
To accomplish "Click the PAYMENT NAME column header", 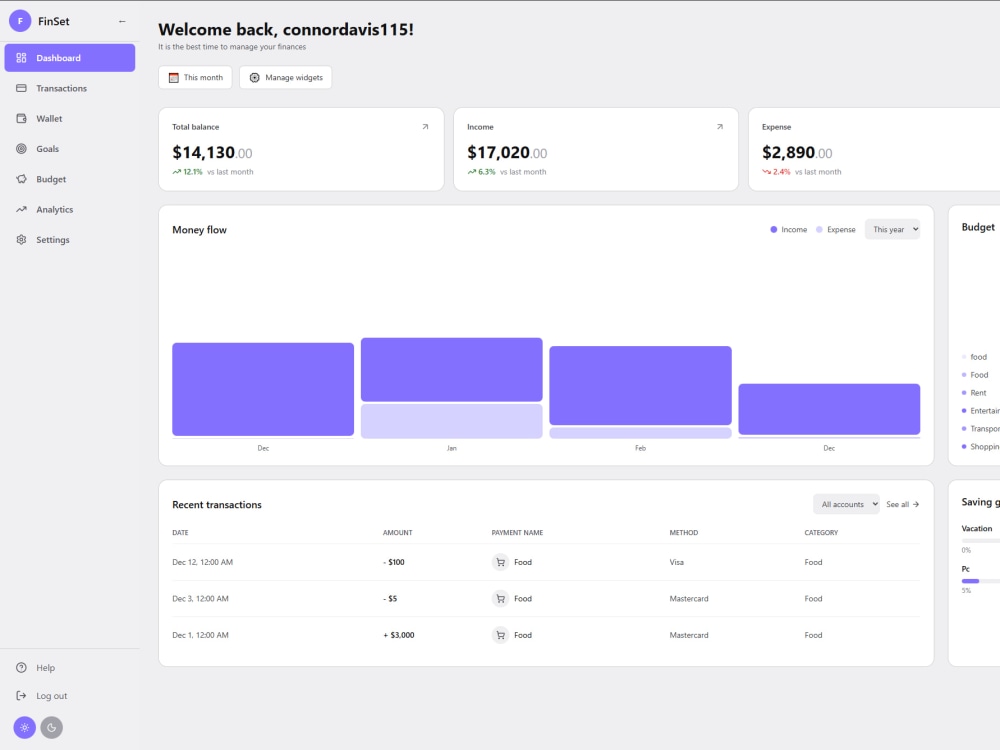I will point(517,533).
